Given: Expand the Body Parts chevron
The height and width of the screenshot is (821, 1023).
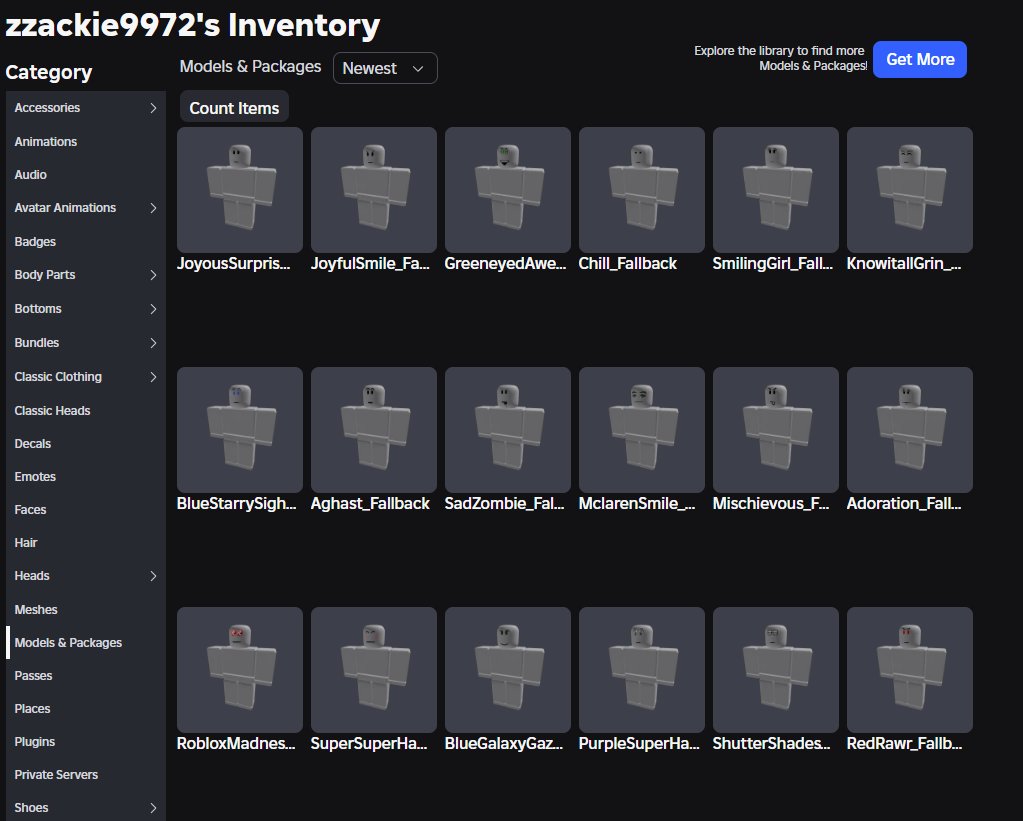Looking at the screenshot, I should 153,275.
